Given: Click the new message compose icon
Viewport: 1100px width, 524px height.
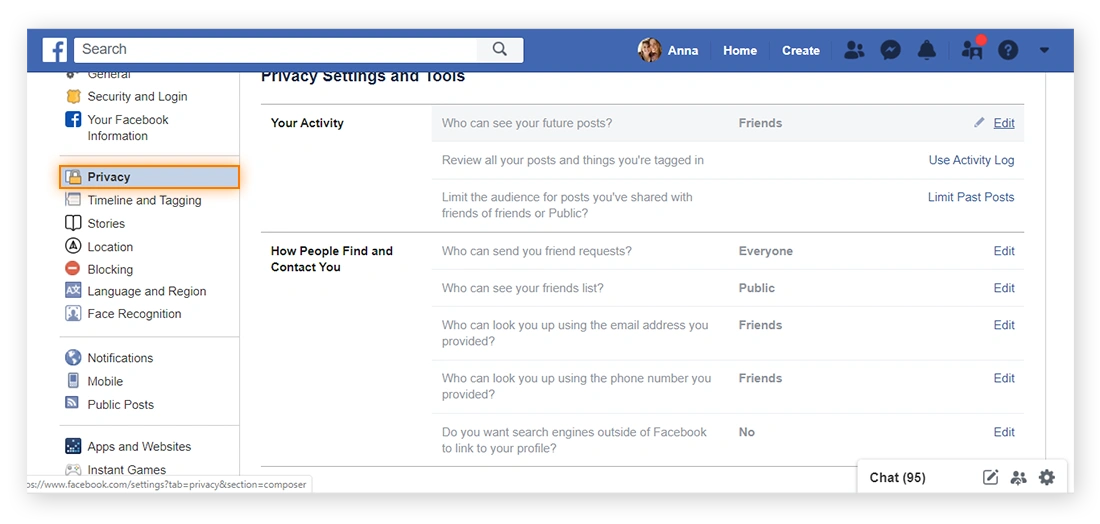Looking at the screenshot, I should point(990,477).
